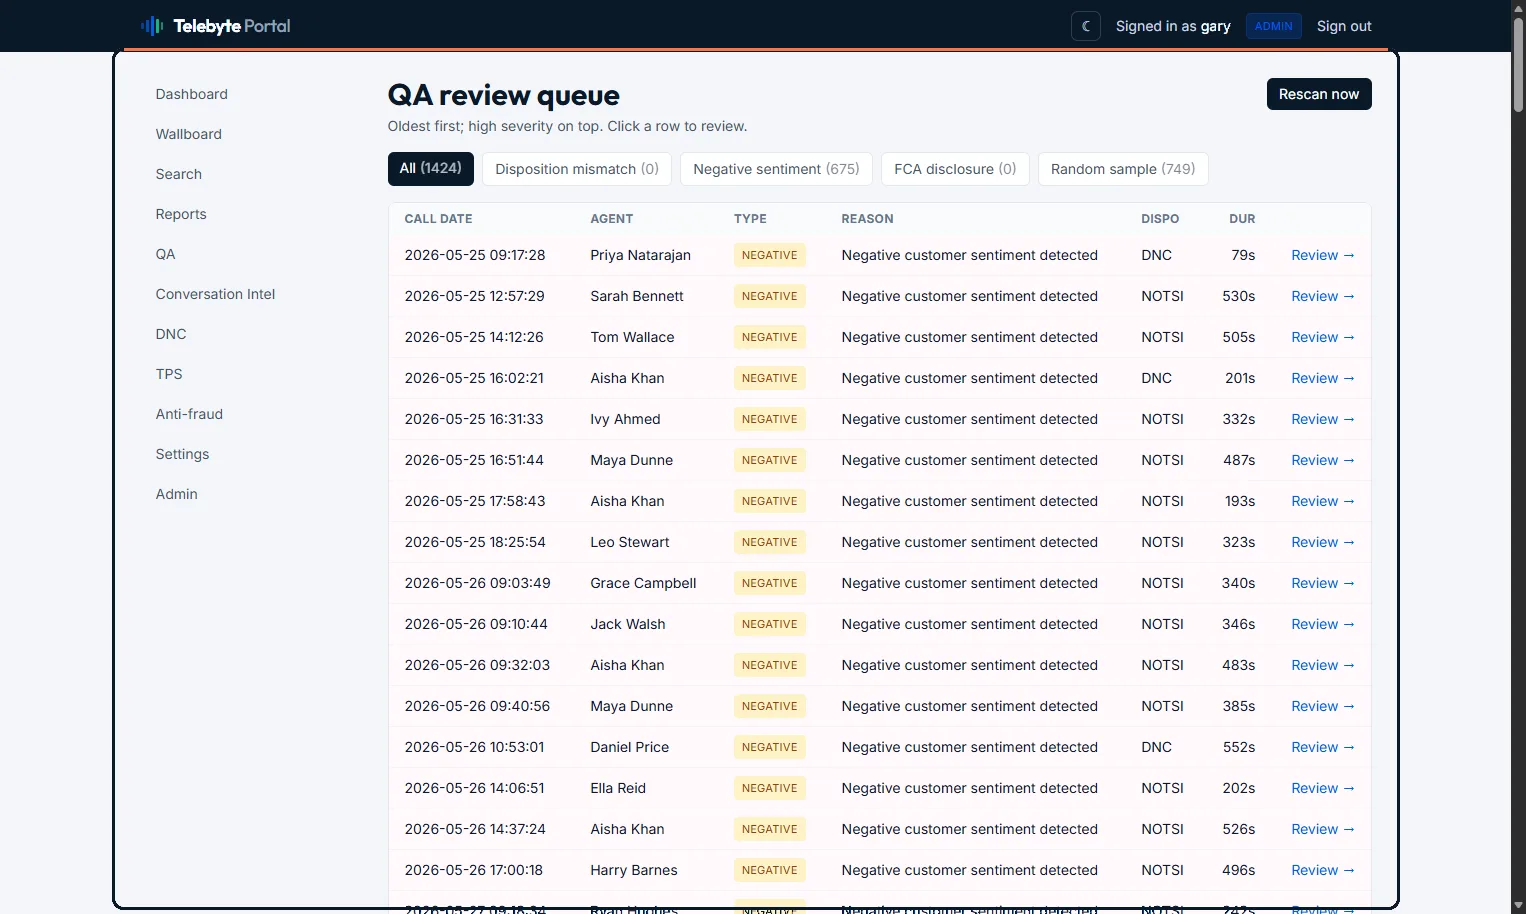Click the REASON column header
The width and height of the screenshot is (1526, 914).
(x=867, y=219)
